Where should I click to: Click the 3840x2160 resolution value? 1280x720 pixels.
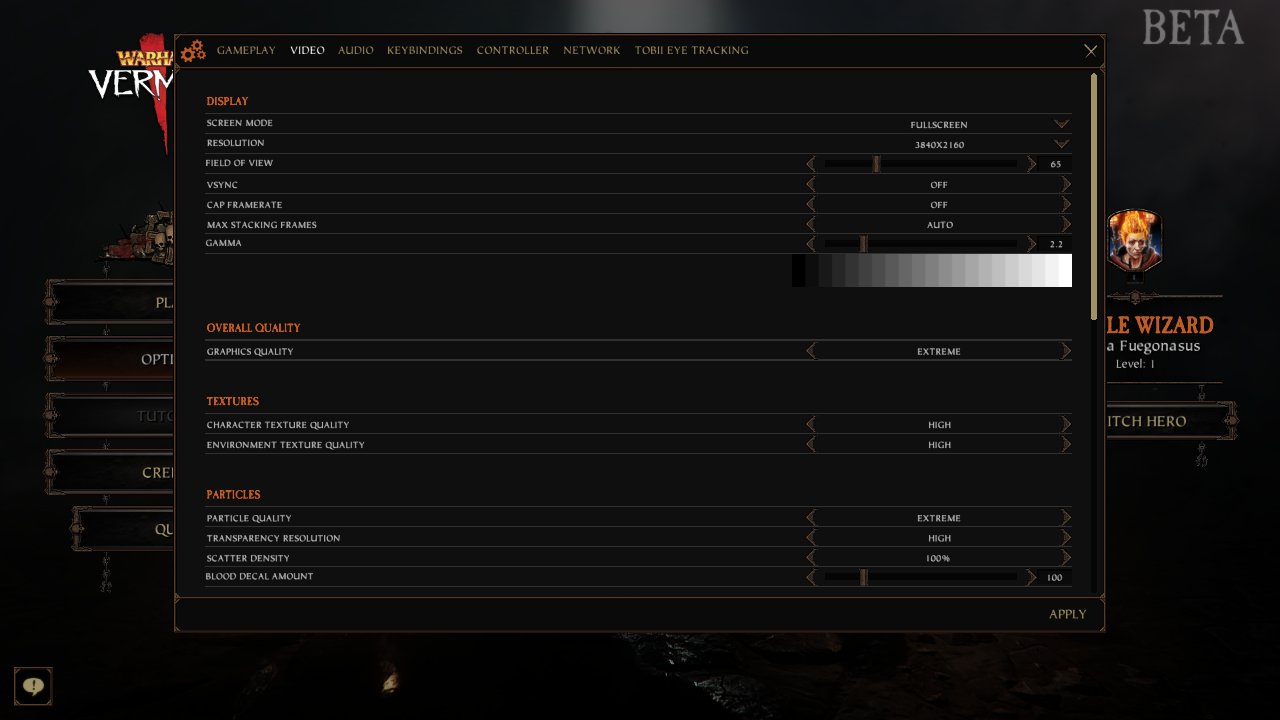939,145
